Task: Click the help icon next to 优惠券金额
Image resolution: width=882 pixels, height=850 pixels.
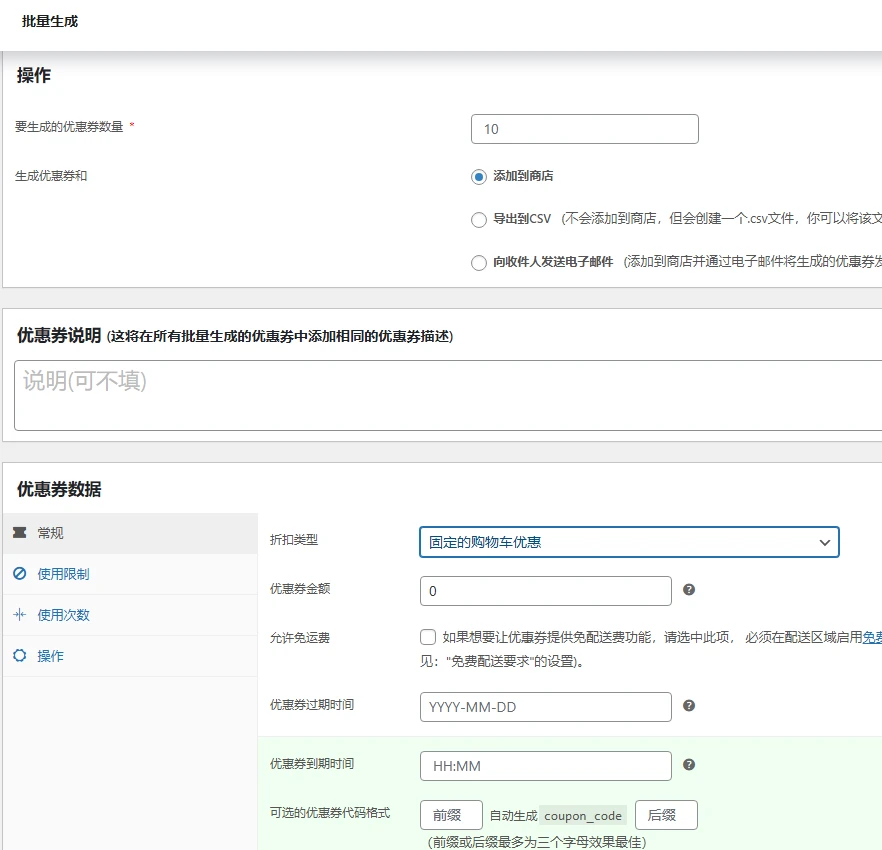Action: (690, 590)
